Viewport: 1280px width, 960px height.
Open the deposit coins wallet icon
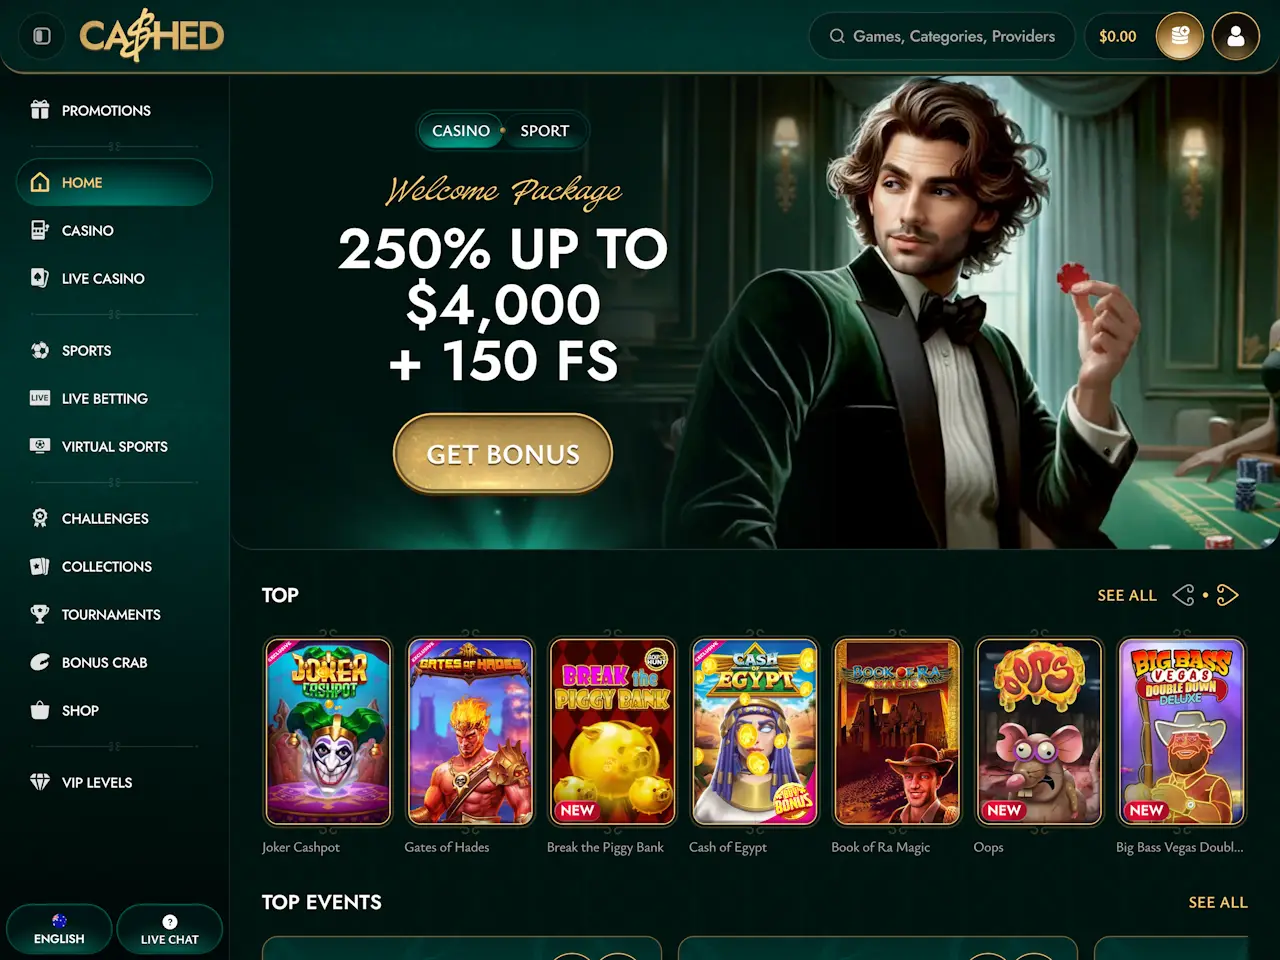(1180, 36)
